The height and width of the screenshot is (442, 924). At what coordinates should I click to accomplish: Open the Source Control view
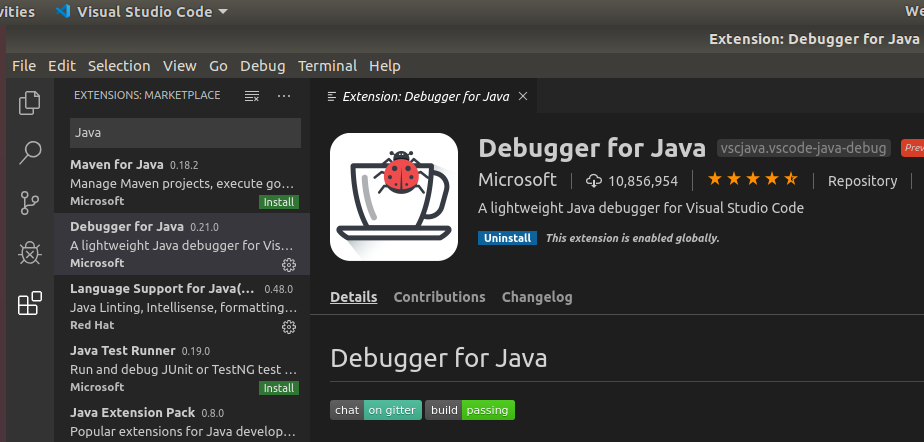click(29, 203)
